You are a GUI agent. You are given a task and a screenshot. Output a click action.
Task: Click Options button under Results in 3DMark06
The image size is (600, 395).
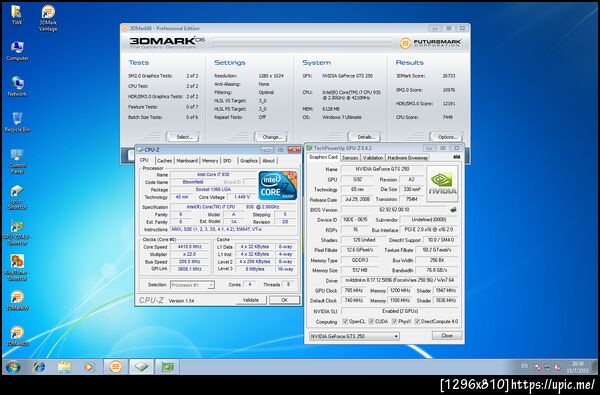(x=446, y=137)
